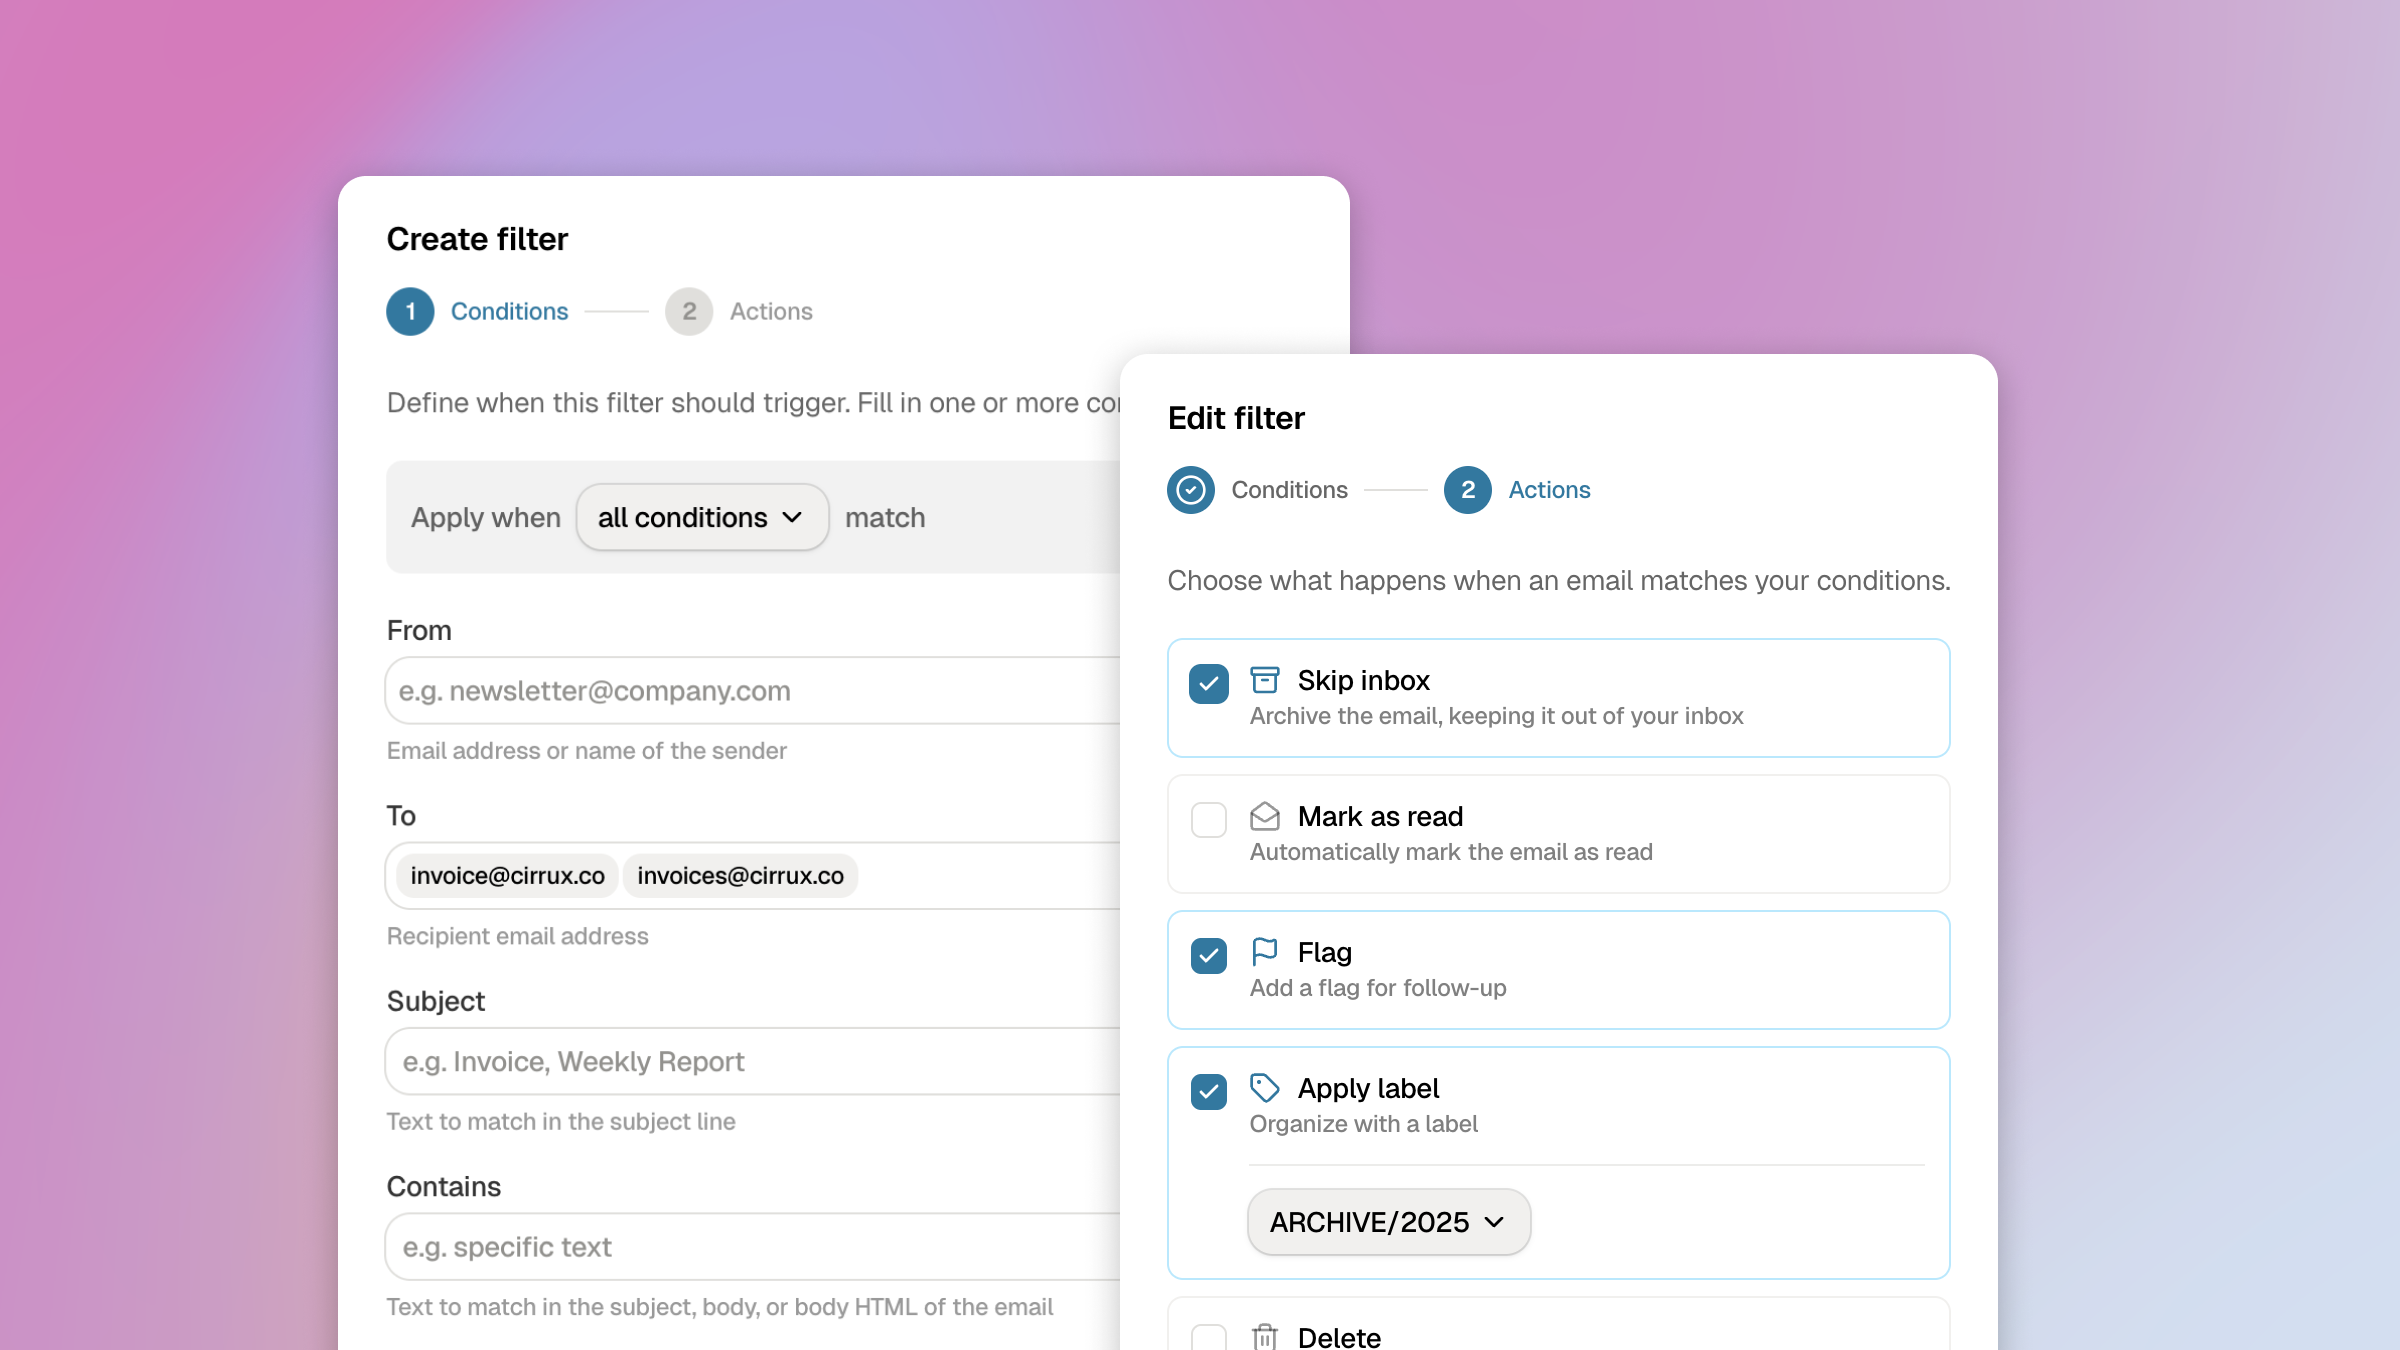The width and height of the screenshot is (2400, 1350).
Task: Uncheck the Skip inbox checkbox
Action: pos(1208,684)
